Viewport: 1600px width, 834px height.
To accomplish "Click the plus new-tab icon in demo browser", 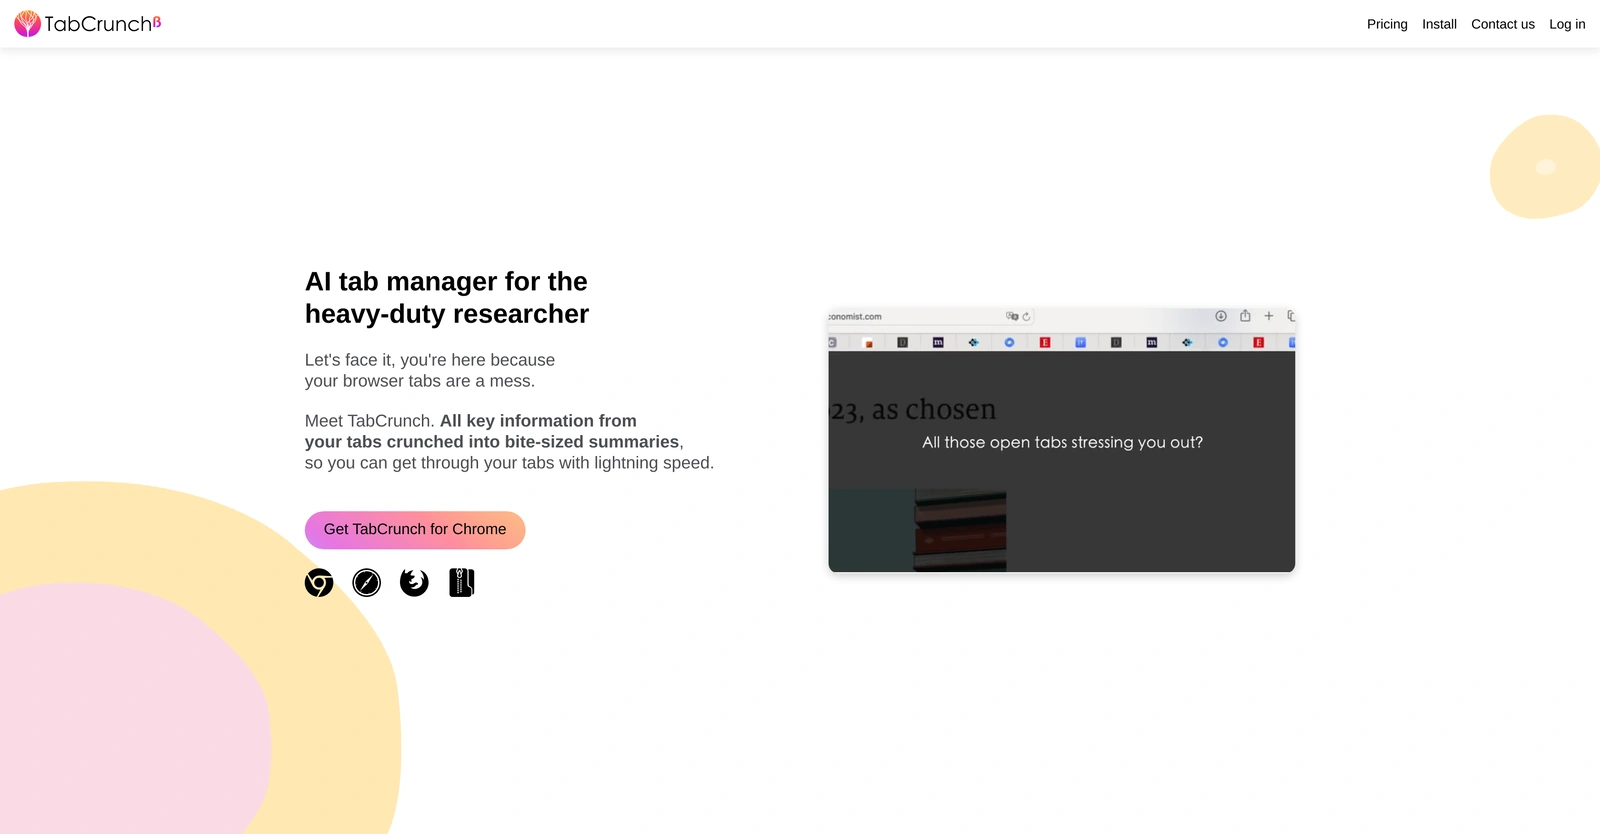I will coord(1269,316).
